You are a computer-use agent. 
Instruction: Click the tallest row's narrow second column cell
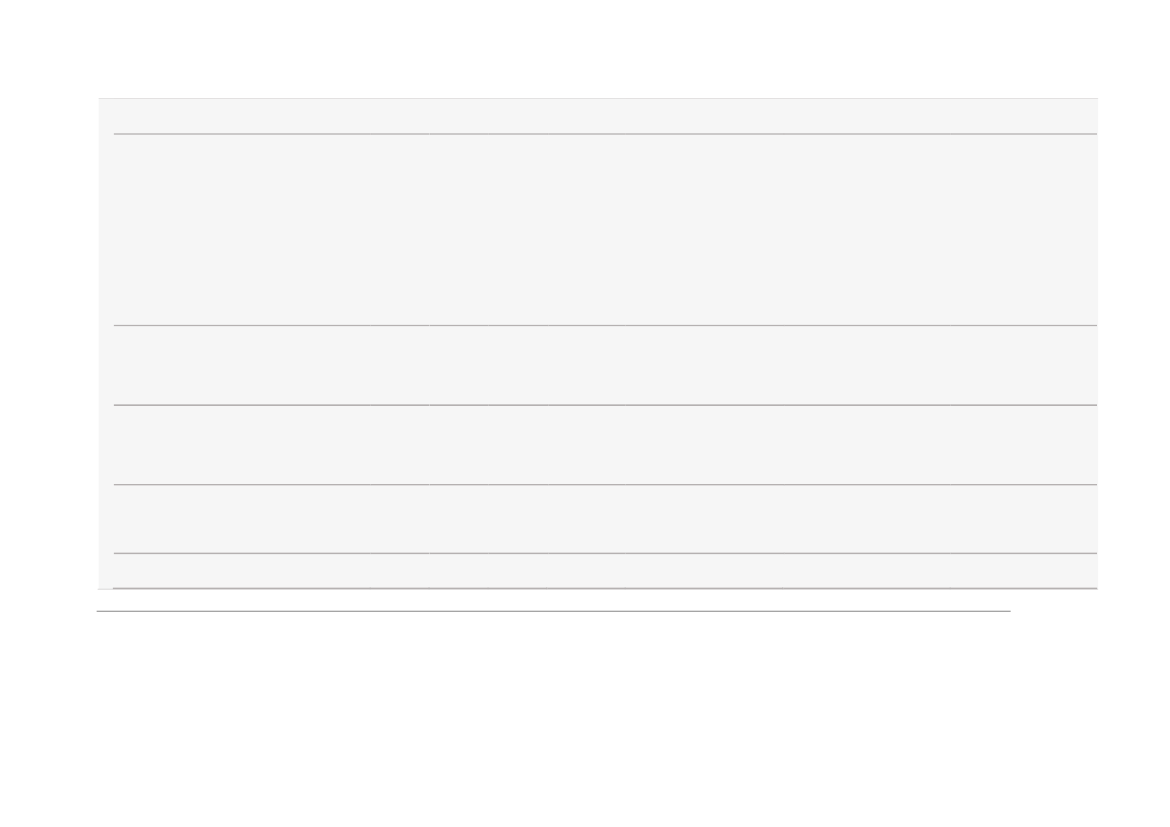click(400, 230)
